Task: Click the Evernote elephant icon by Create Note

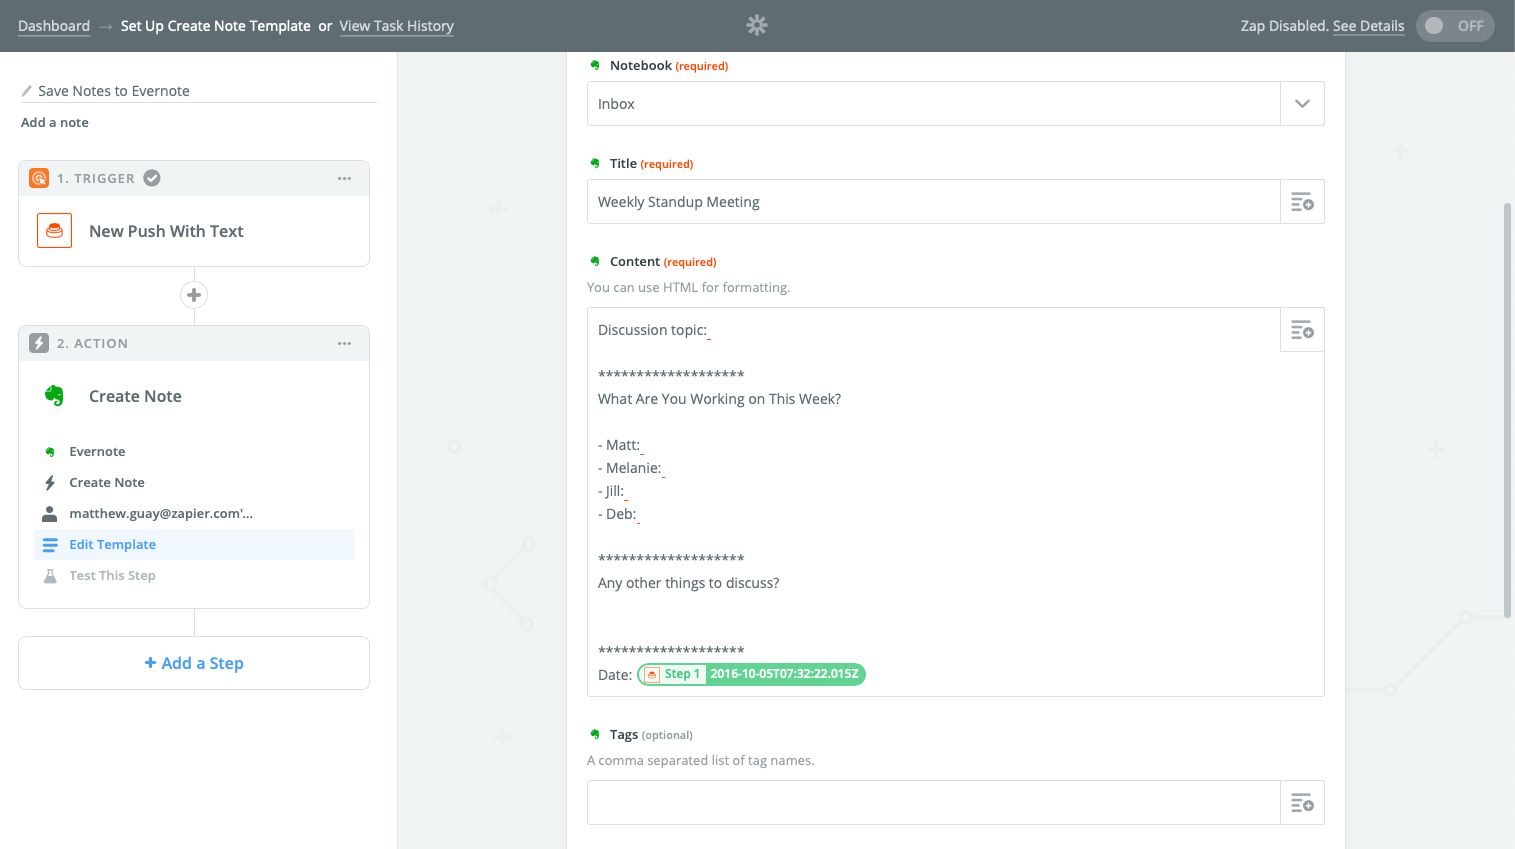Action: (x=54, y=396)
